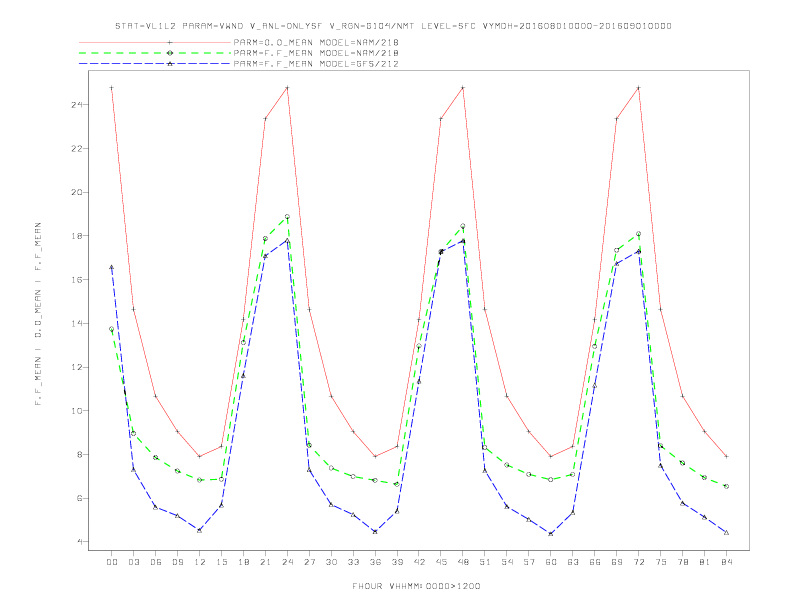Screen dimensions: 792x612
Task: Click x-axis tick label 21
Action: coord(265,562)
